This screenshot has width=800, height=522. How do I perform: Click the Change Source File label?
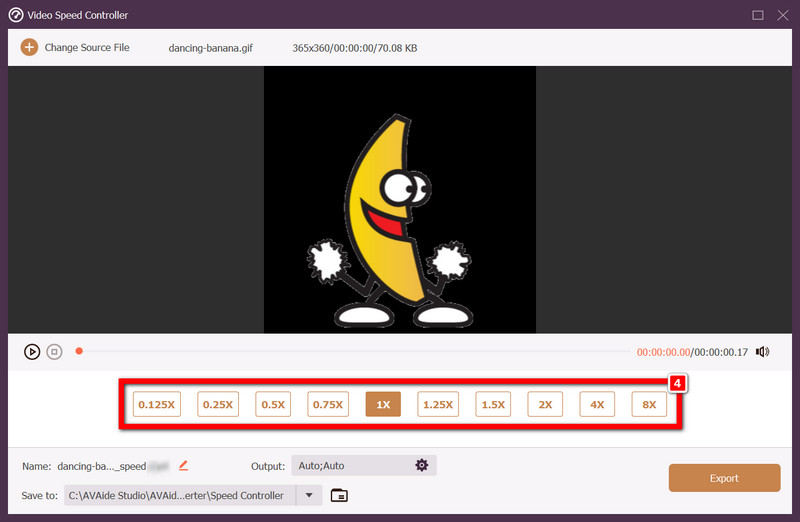87,47
